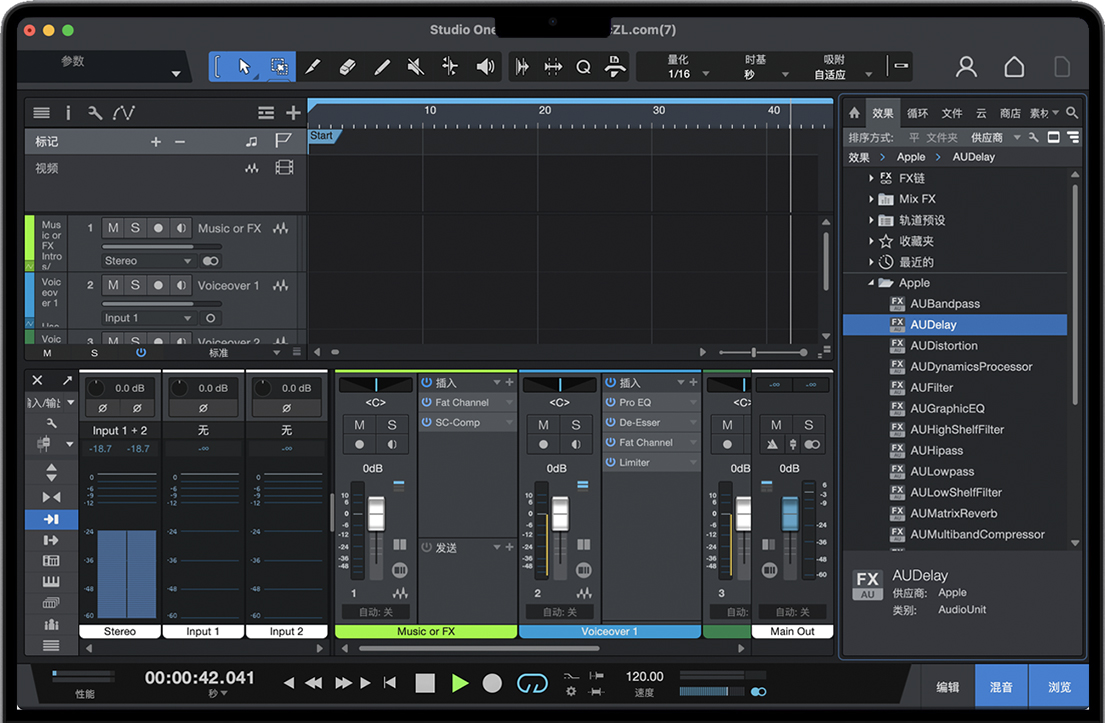This screenshot has width=1105, height=723.
Task: Expand the FX链 folder
Action: [872, 178]
